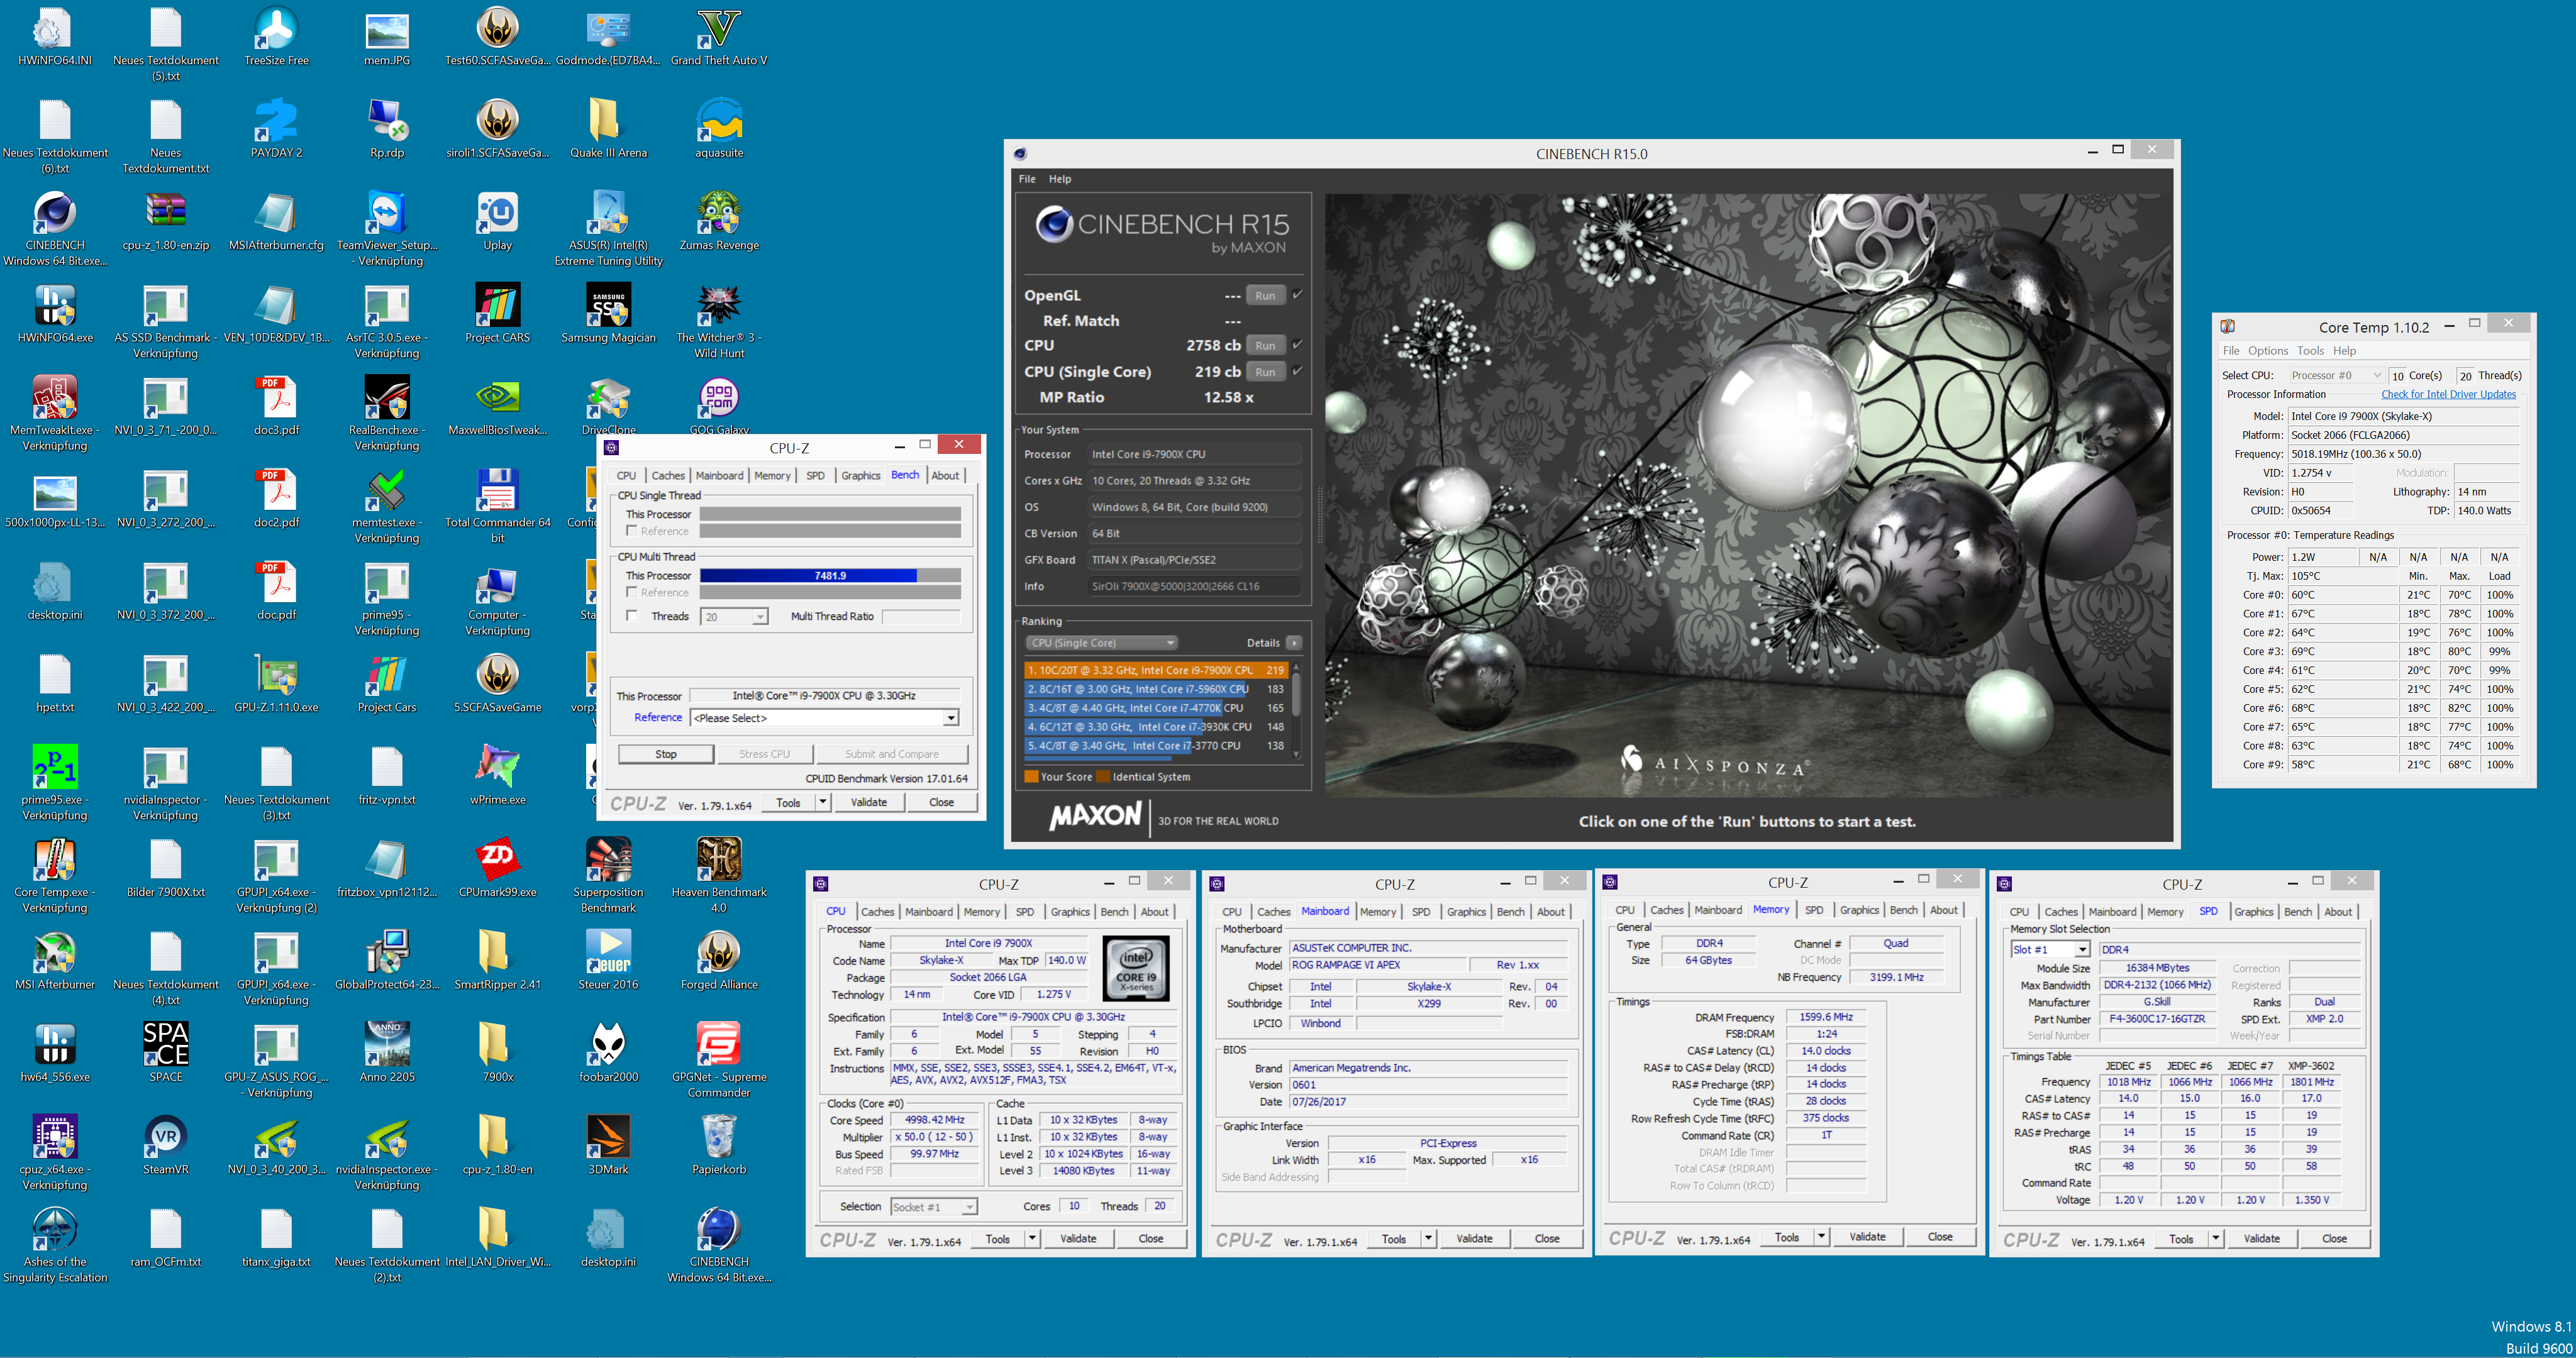Toggle the CPU test checkmark in Cinebench
Image resolution: width=2576 pixels, height=1358 pixels.
(x=1297, y=344)
